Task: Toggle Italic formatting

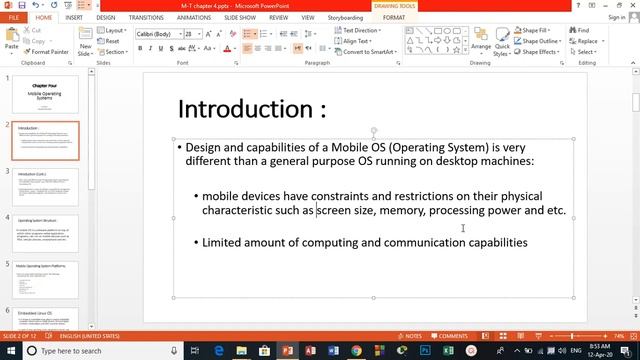Action: pyautogui.click(x=150, y=49)
